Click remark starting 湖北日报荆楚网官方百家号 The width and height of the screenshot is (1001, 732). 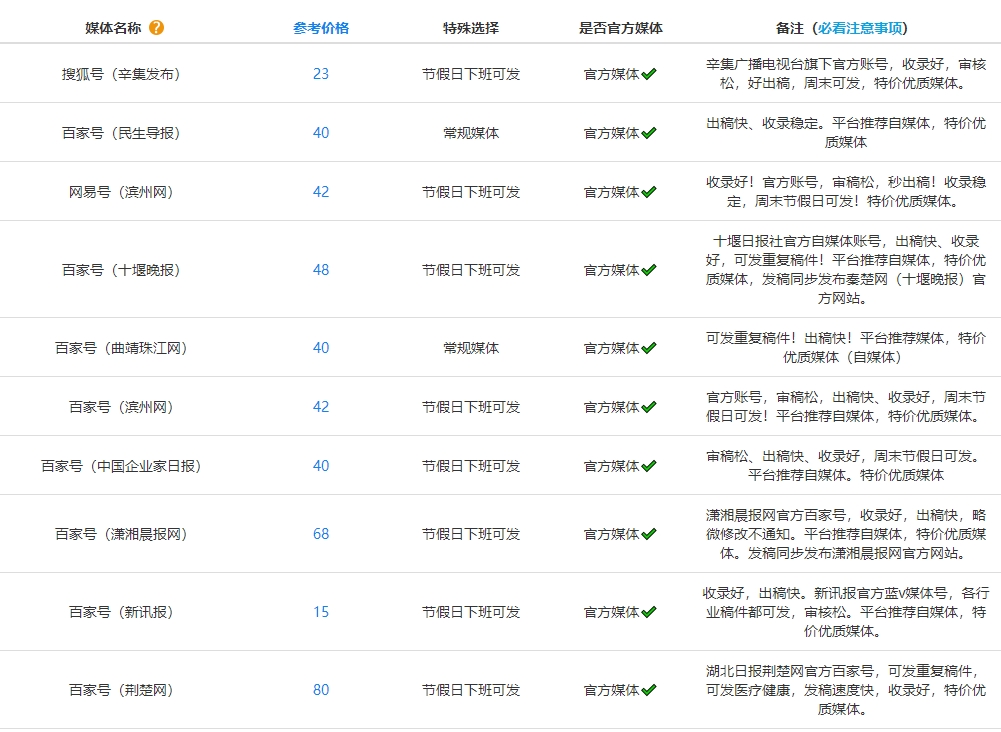point(846,690)
